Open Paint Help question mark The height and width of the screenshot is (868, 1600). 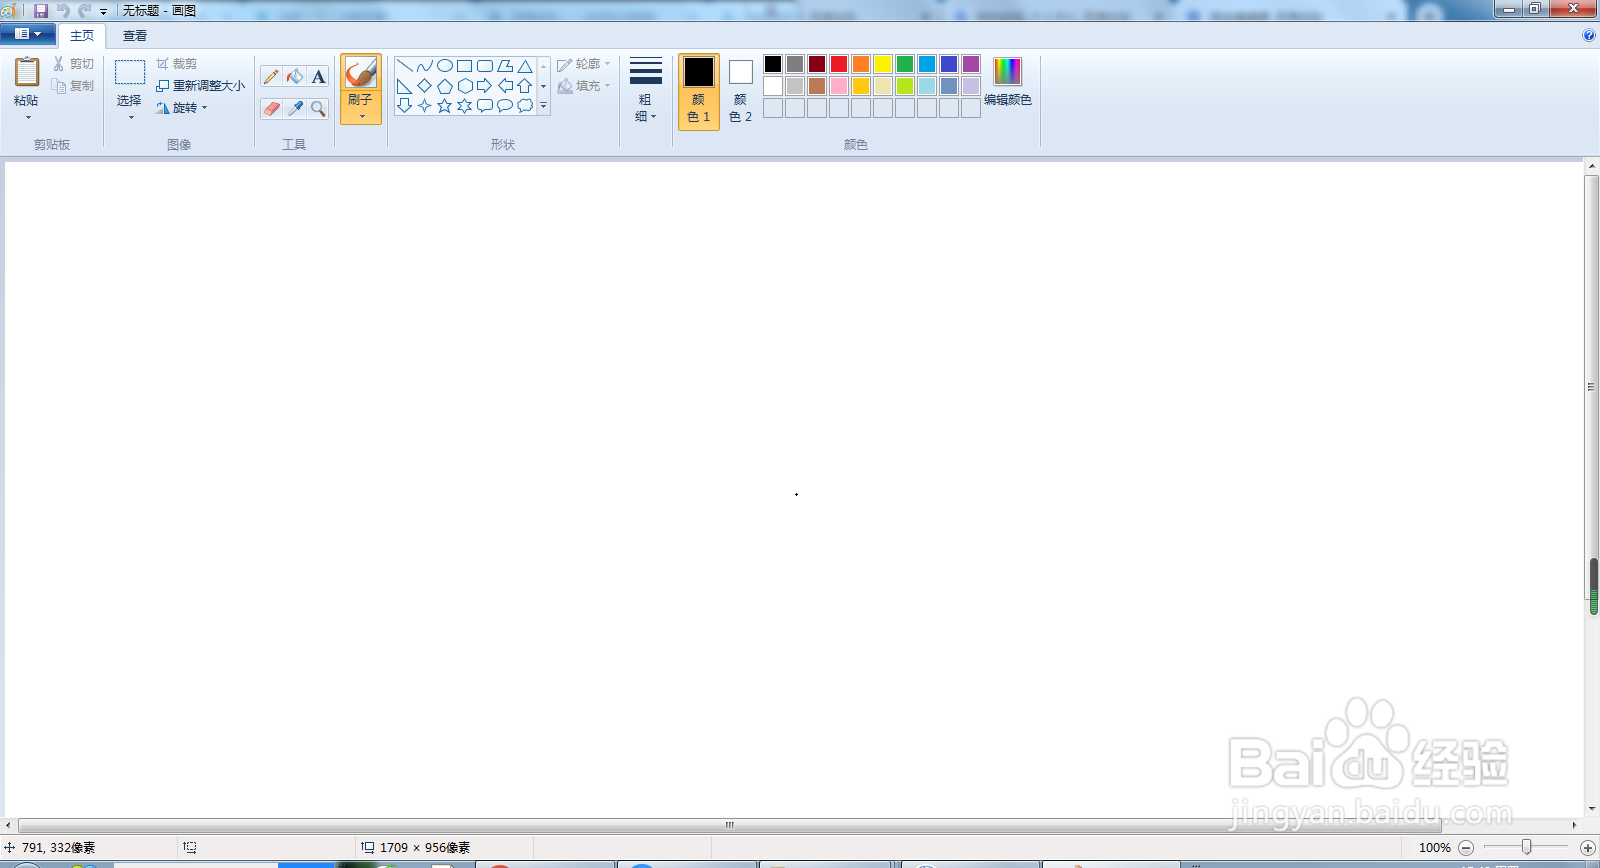(1589, 35)
